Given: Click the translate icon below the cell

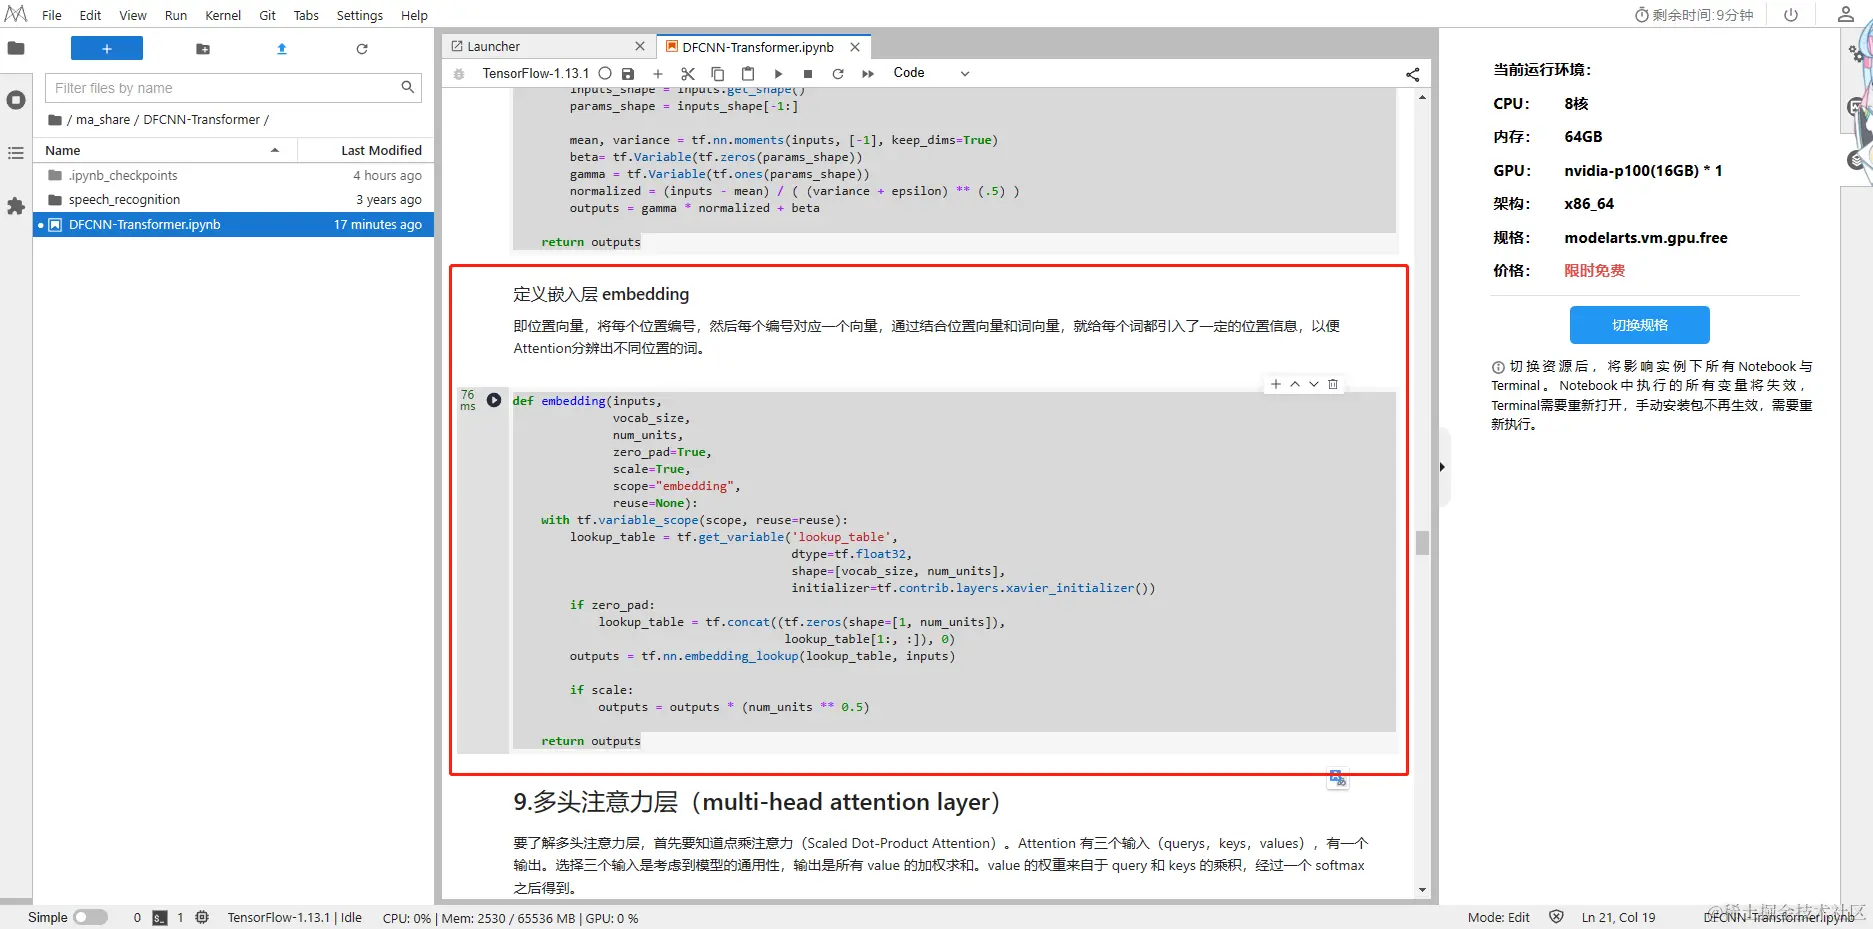Looking at the screenshot, I should [x=1338, y=778].
